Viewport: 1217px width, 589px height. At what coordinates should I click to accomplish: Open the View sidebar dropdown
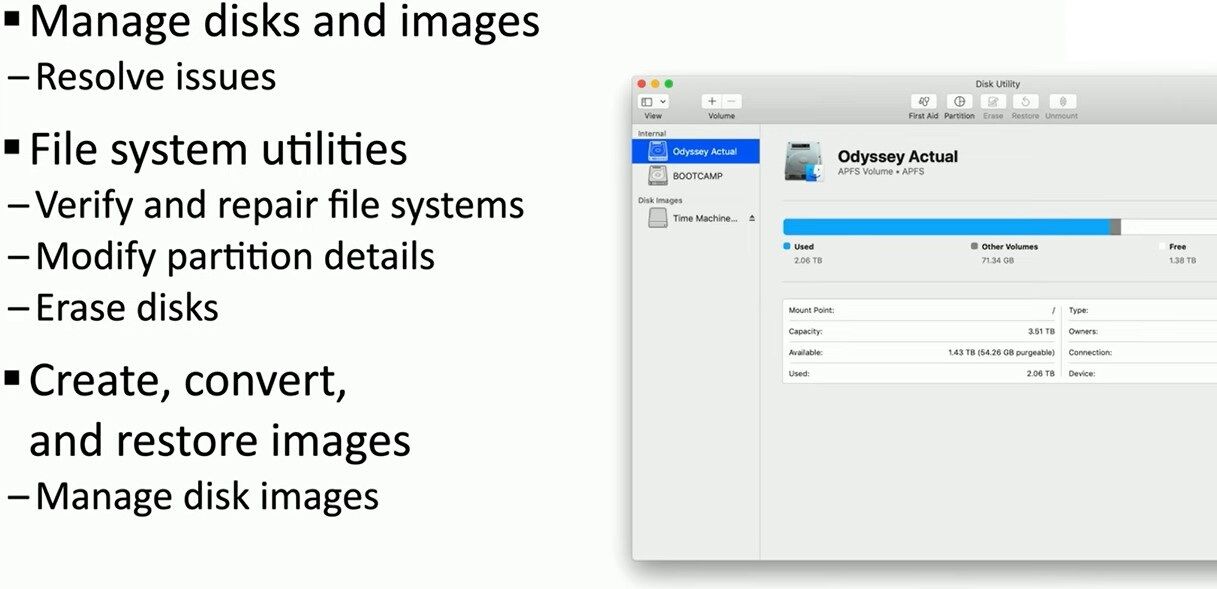(653, 102)
